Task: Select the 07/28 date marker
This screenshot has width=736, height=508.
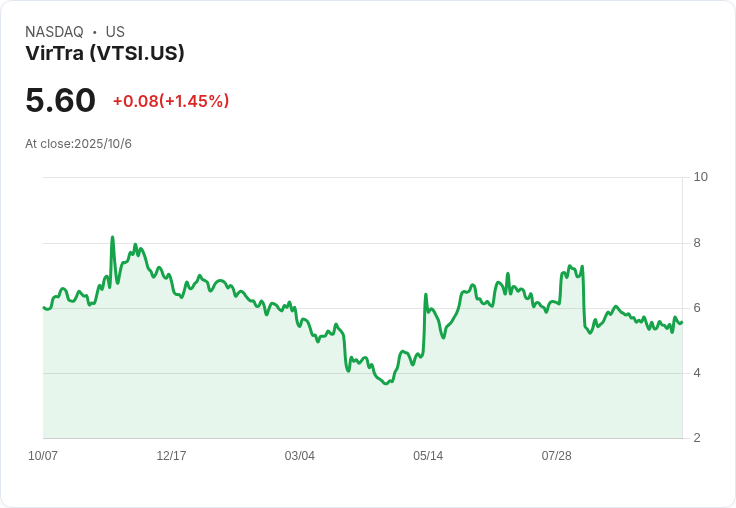Action: point(556,456)
